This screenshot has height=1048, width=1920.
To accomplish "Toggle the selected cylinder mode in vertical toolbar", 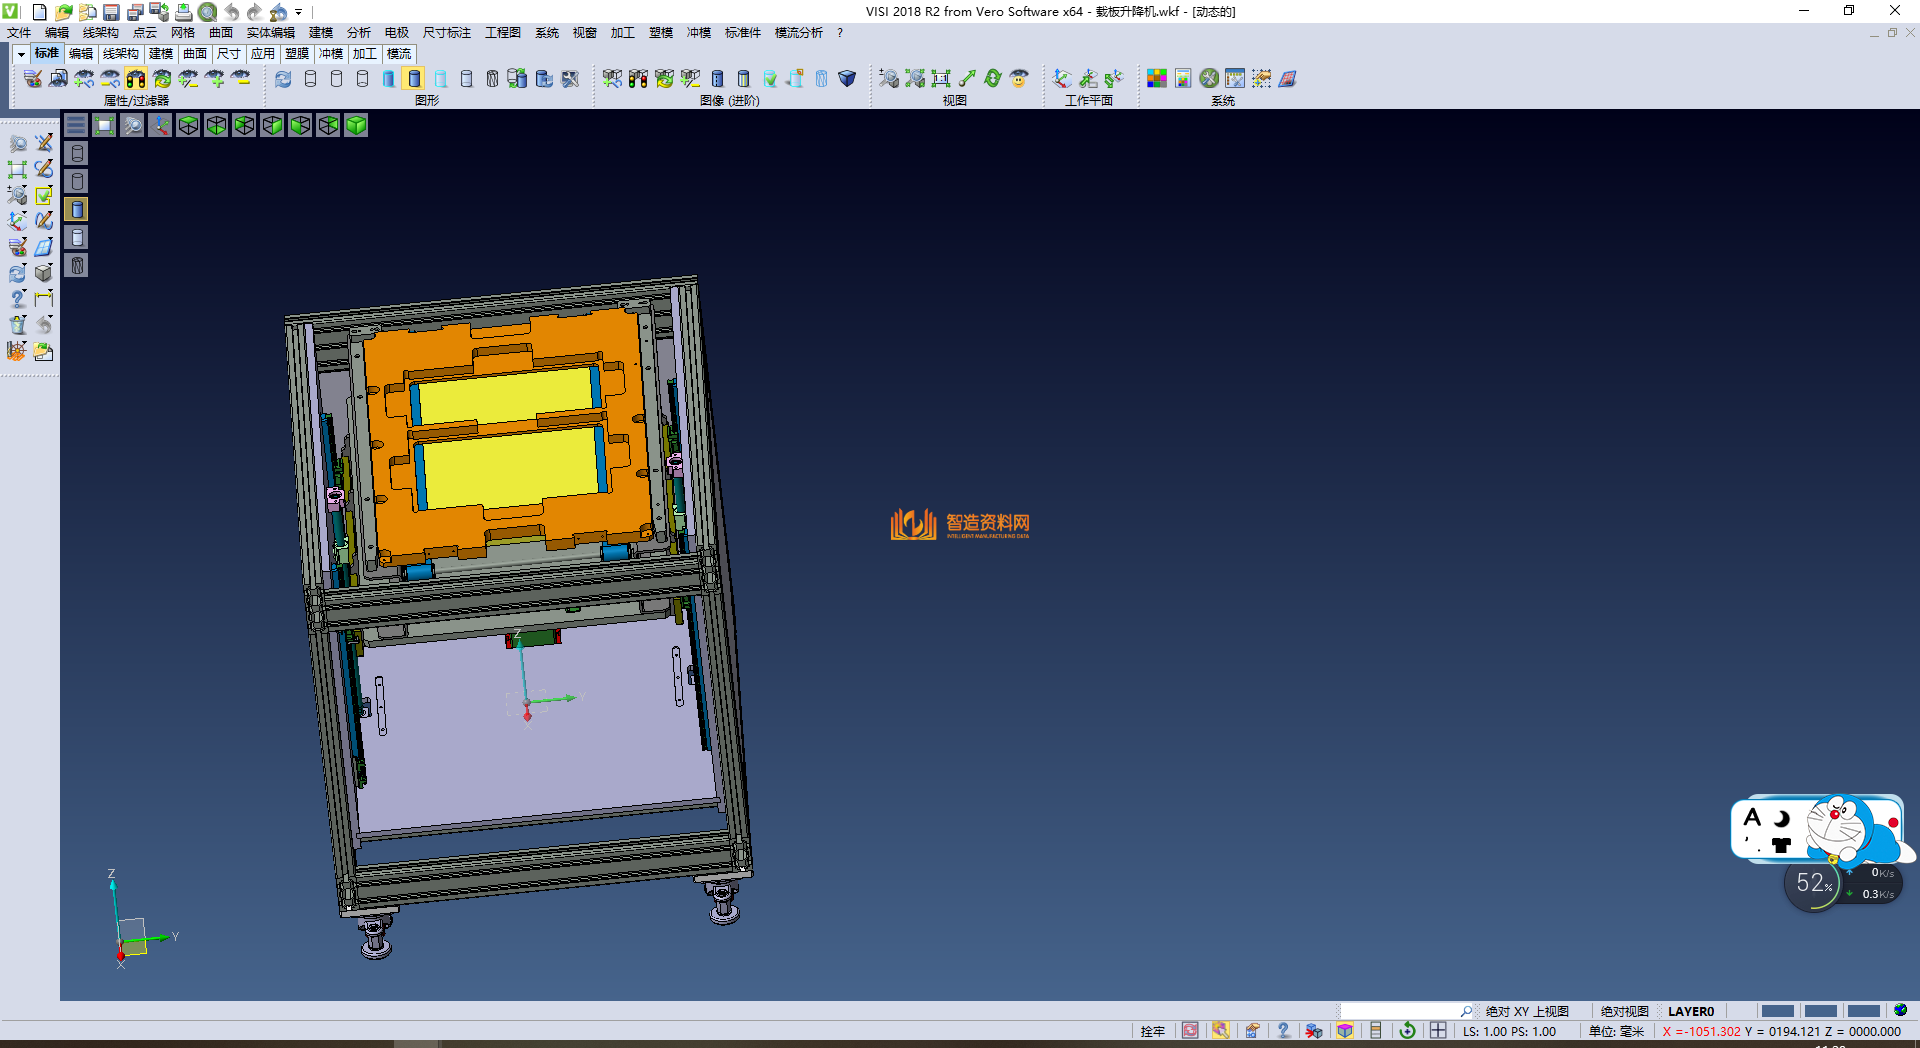I will tap(77, 209).
